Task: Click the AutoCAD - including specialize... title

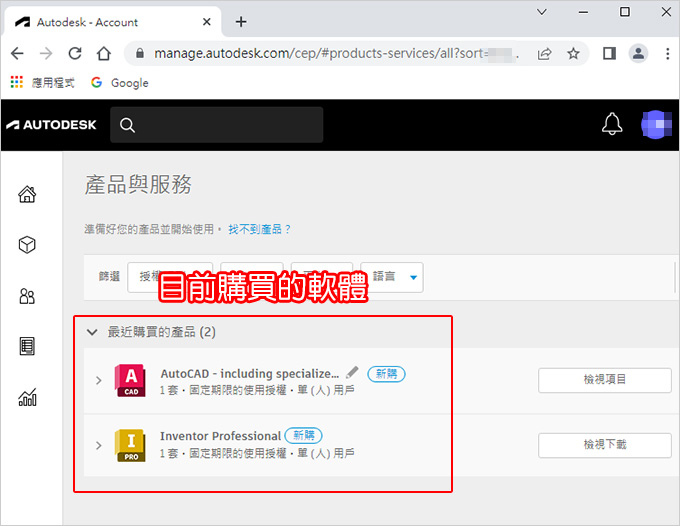Action: (250, 373)
